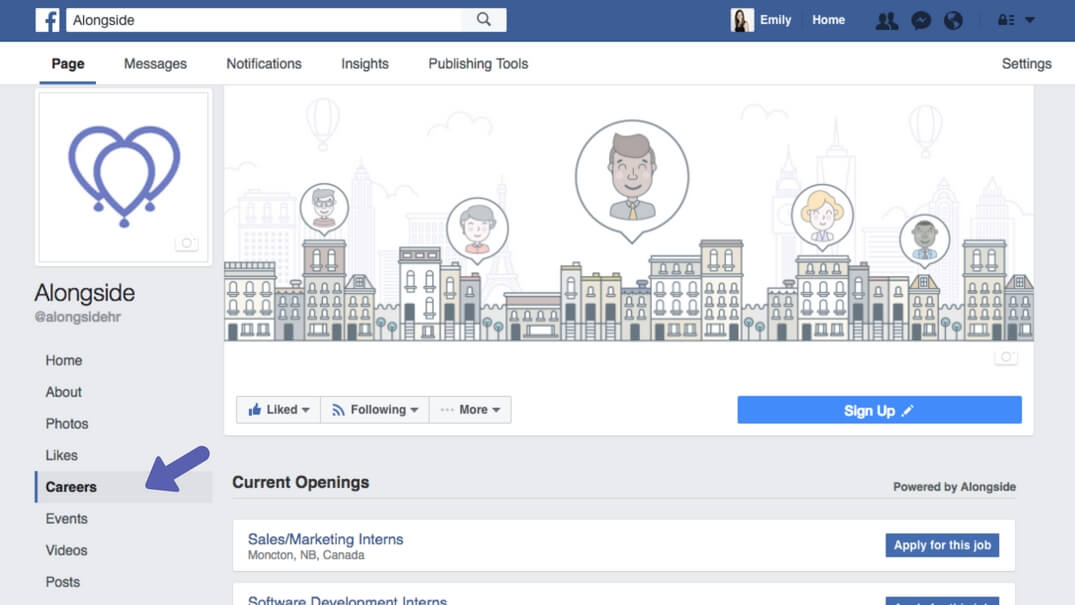Open the Following dropdown button

[375, 410]
